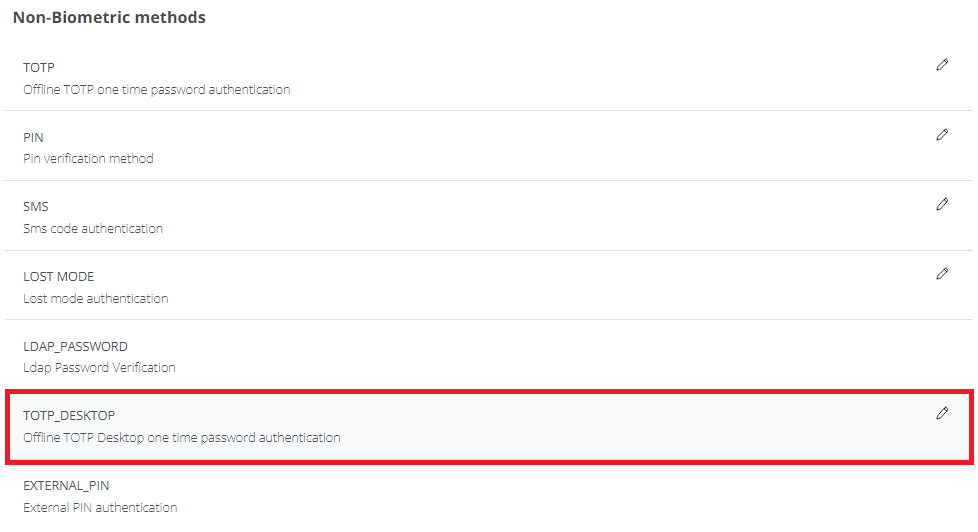Screen dimensions: 978x532
Task: Select the LOST MODE title text
Action: pyautogui.click(x=59, y=277)
